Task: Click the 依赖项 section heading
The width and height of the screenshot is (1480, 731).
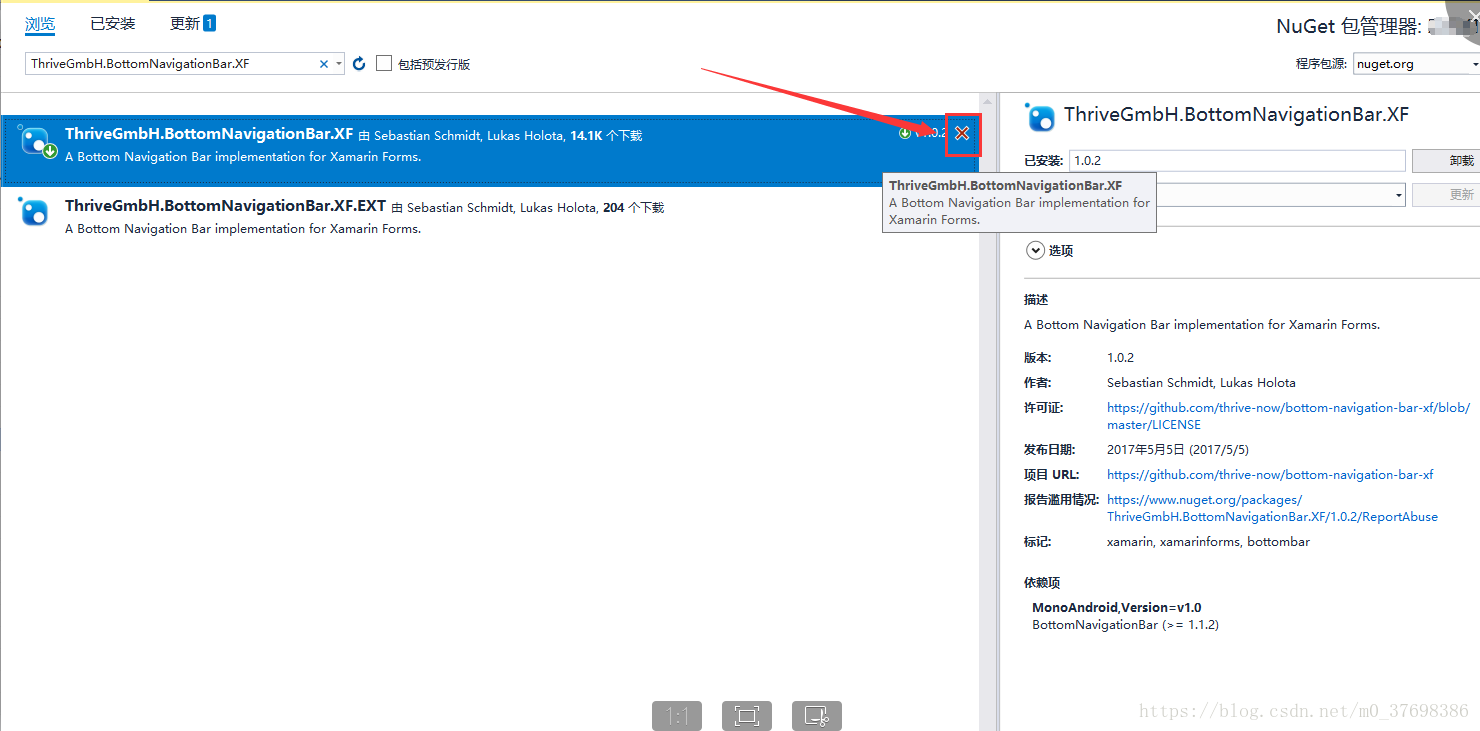Action: click(x=1042, y=583)
